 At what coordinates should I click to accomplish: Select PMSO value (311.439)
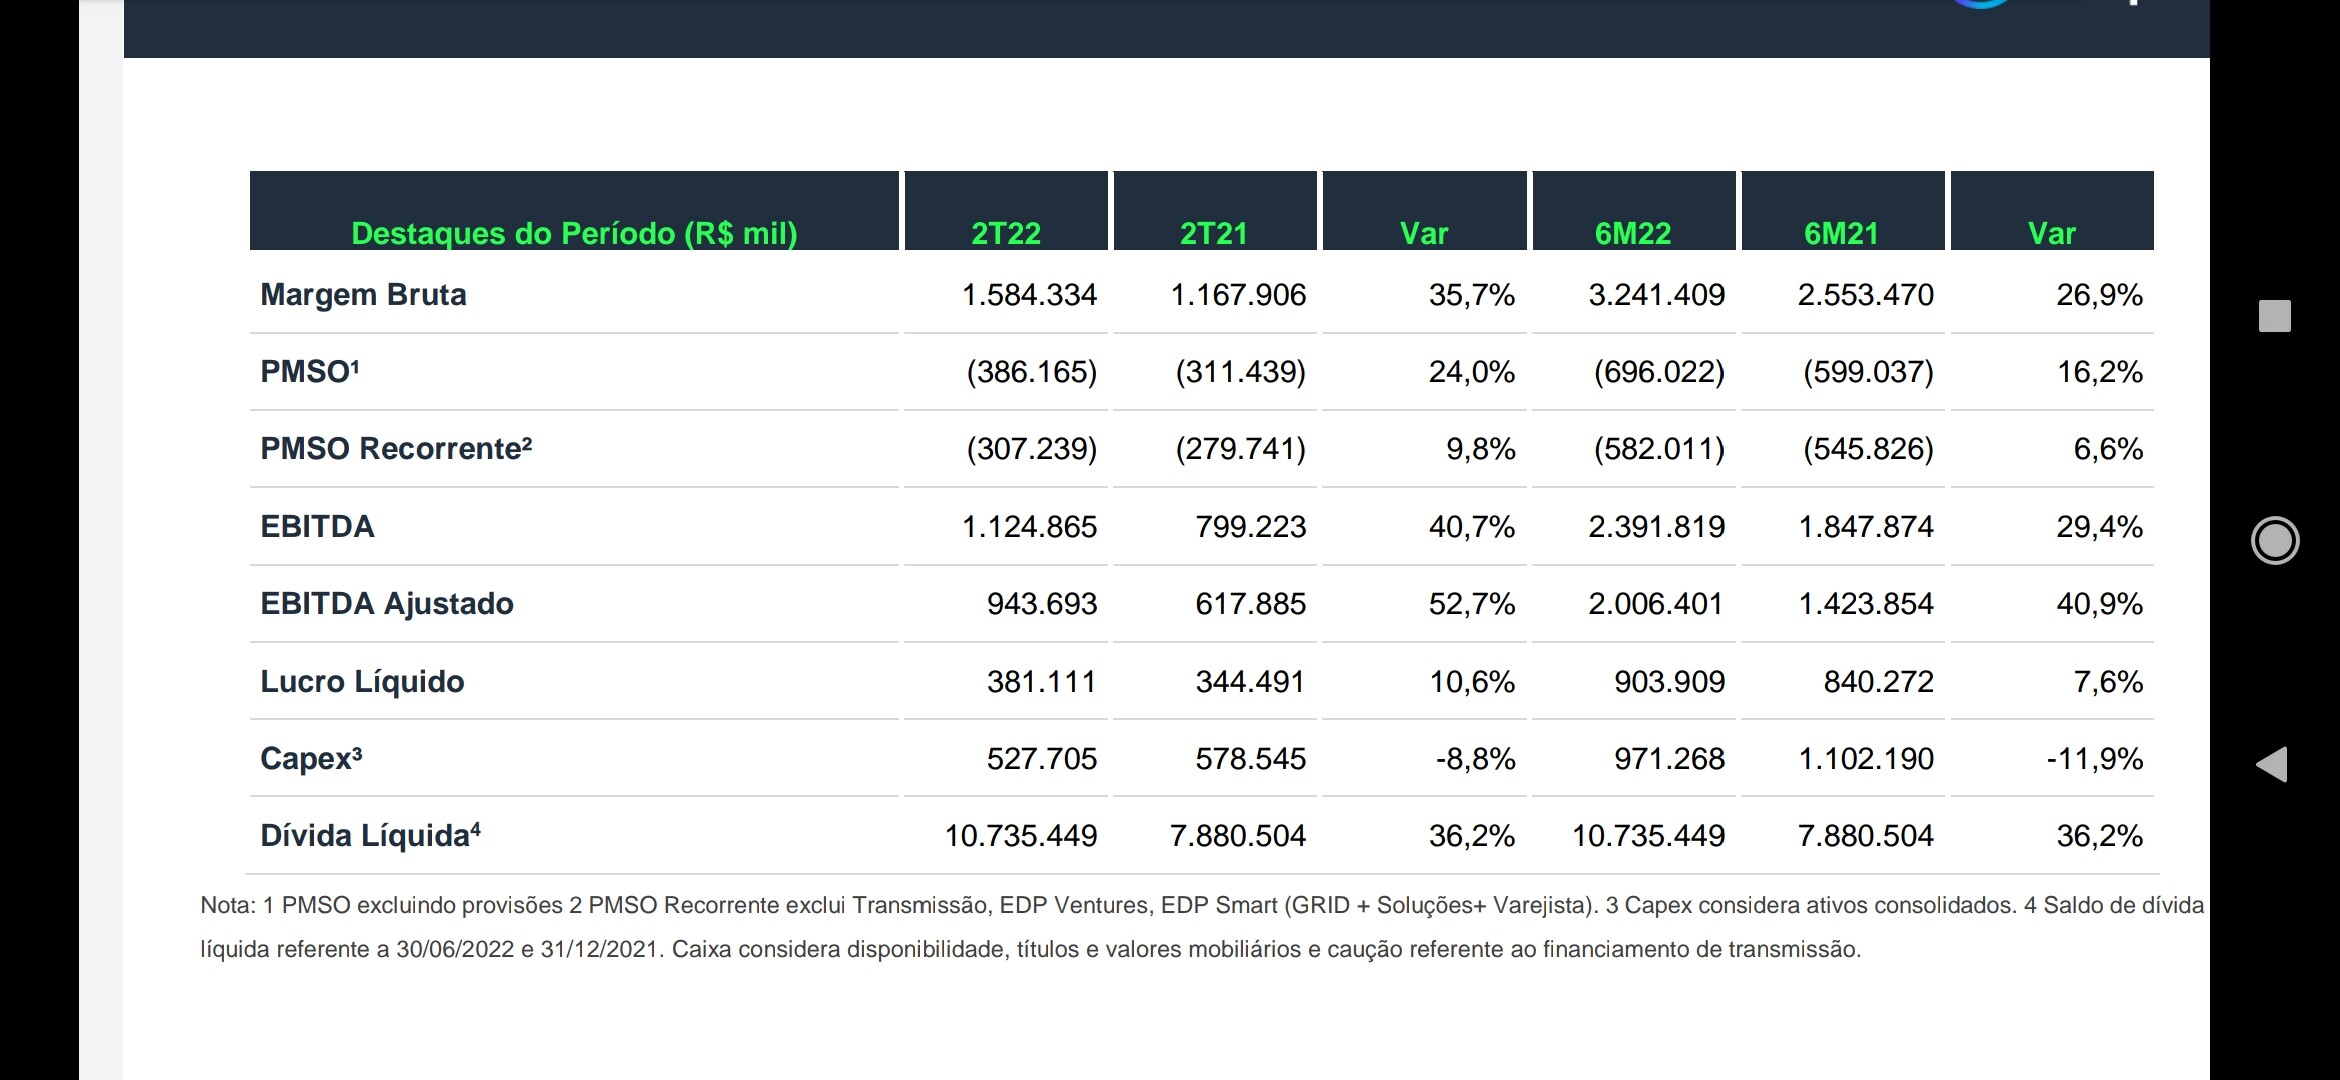pyautogui.click(x=1240, y=372)
